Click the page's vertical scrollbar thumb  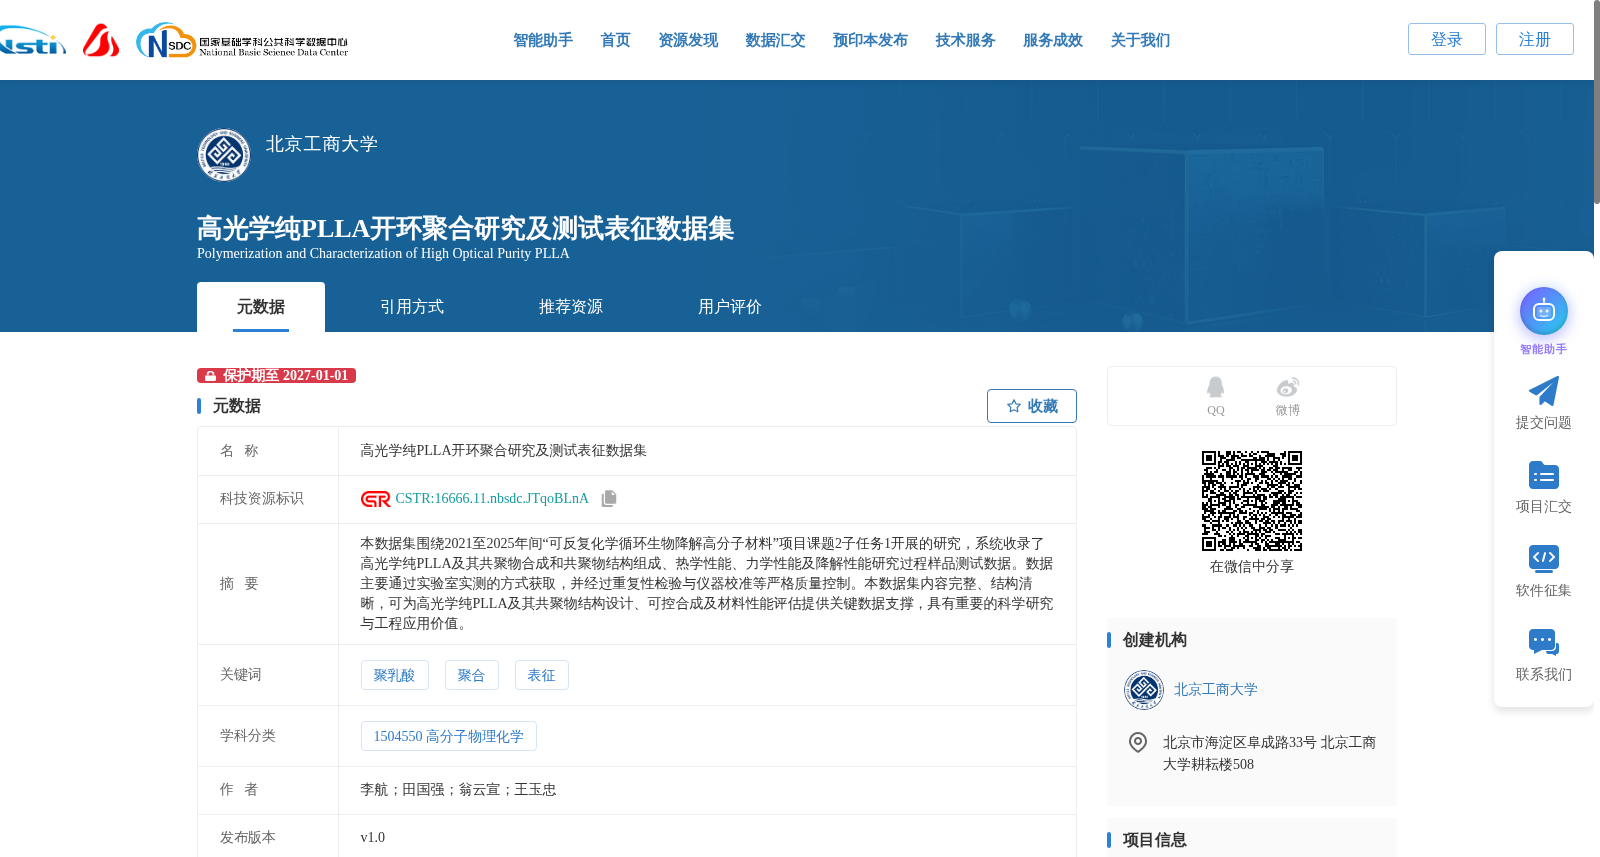[1596, 102]
